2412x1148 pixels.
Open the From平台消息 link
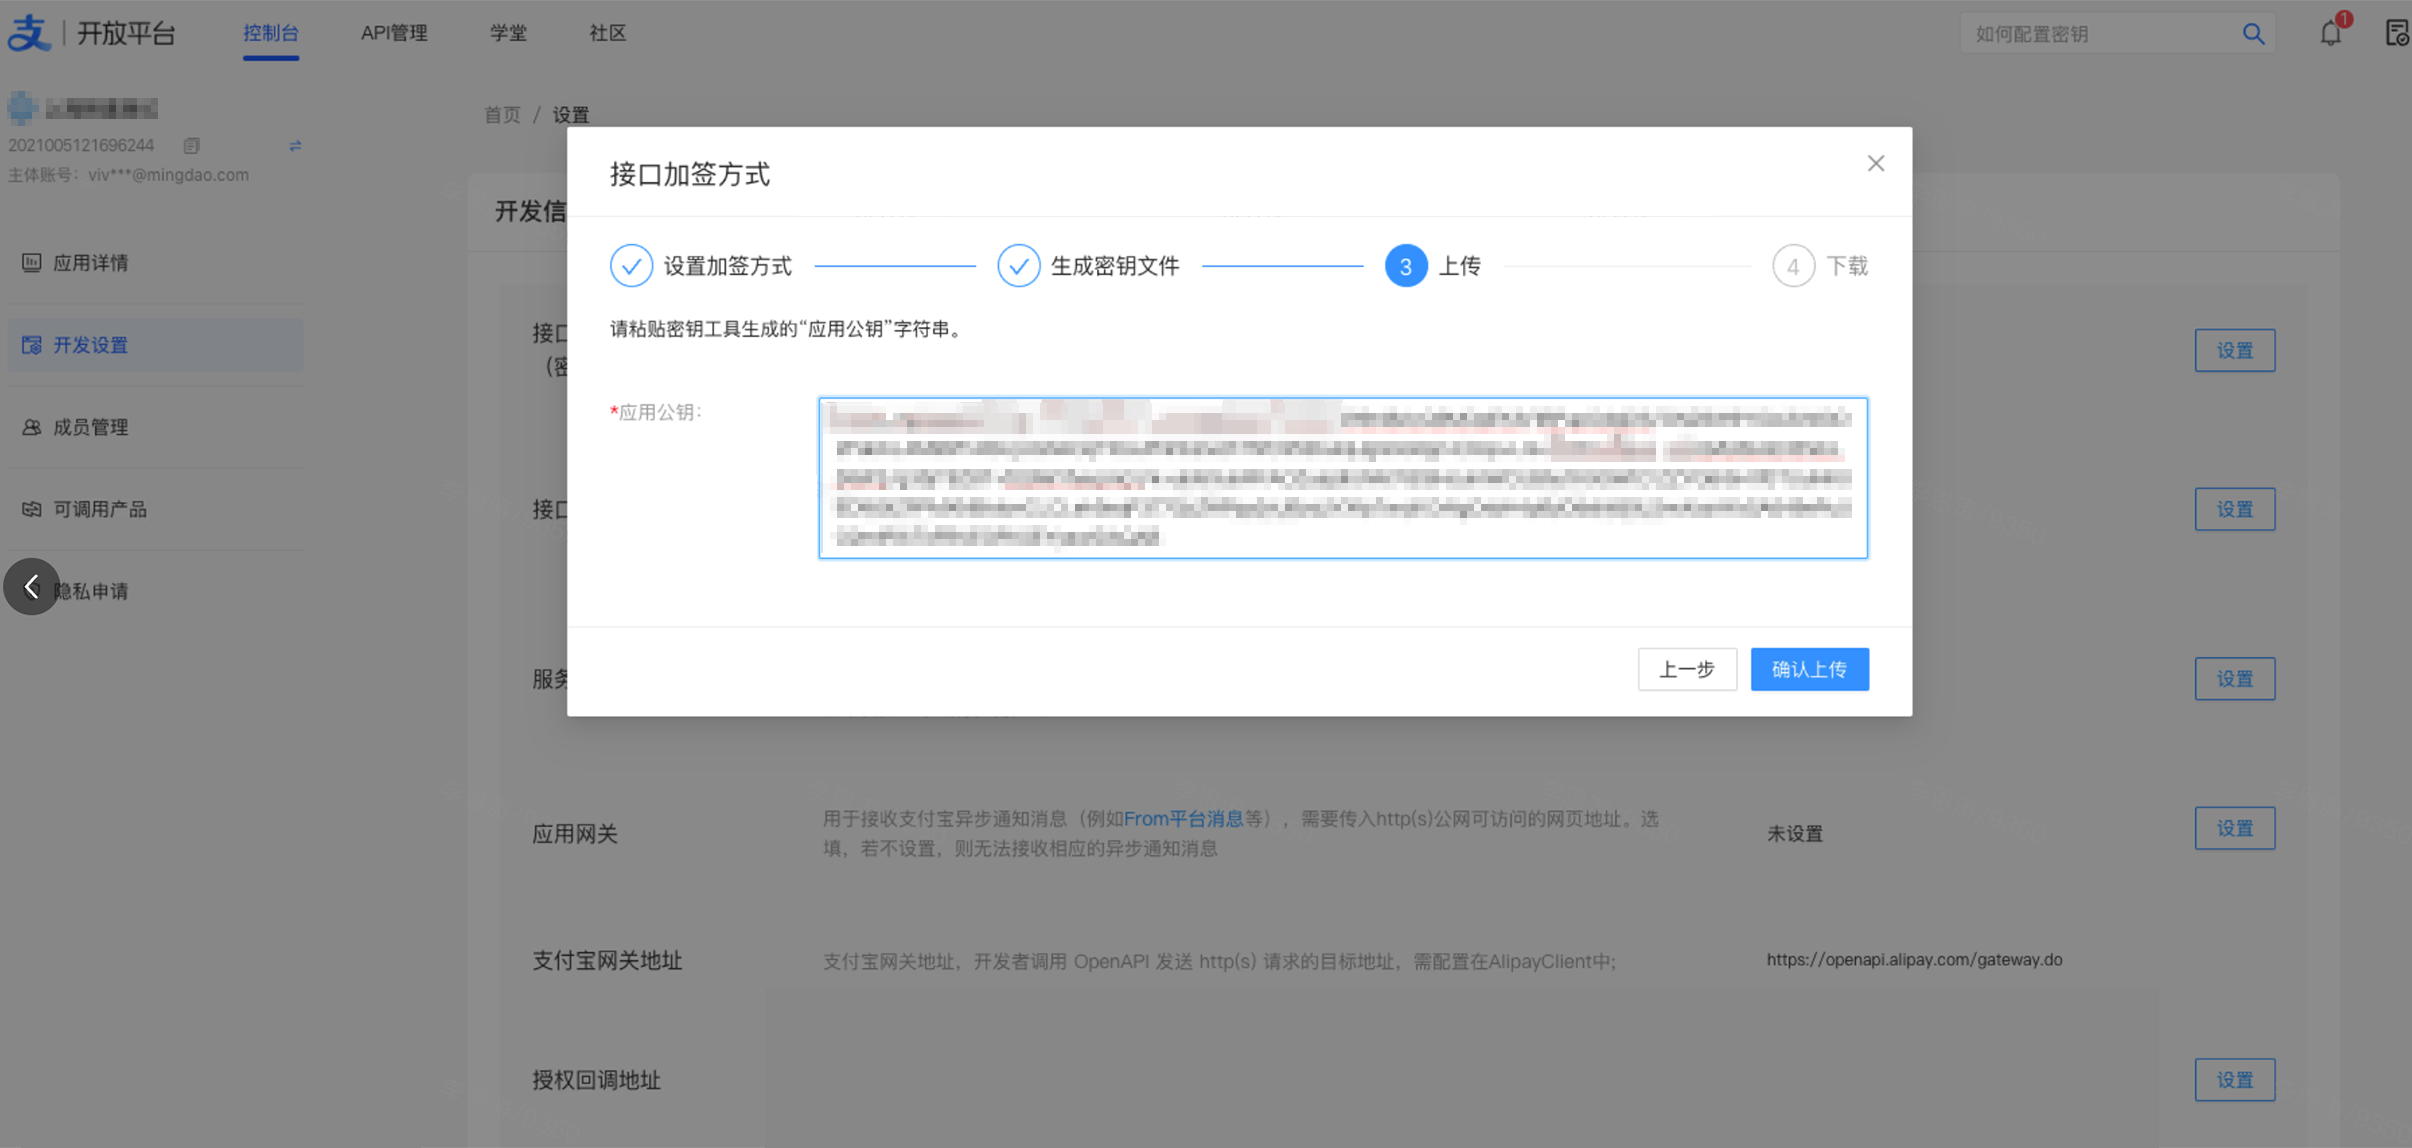coord(1183,819)
